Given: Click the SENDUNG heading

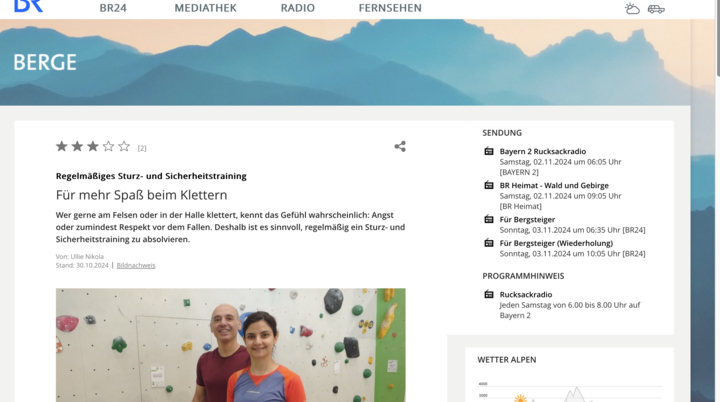Looking at the screenshot, I should coord(502,133).
